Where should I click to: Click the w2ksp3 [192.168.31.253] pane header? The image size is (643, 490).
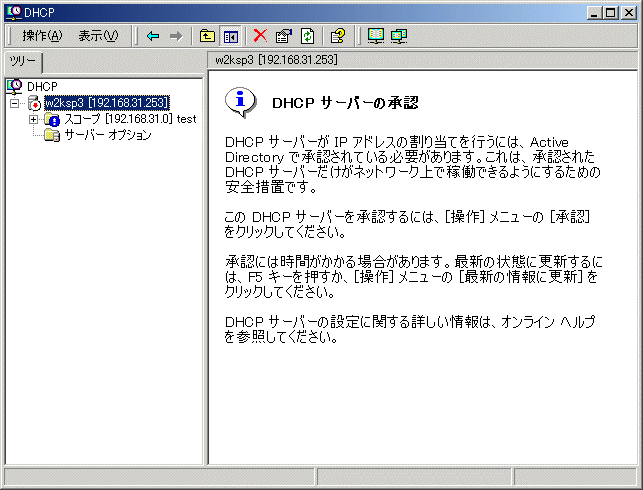point(276,60)
